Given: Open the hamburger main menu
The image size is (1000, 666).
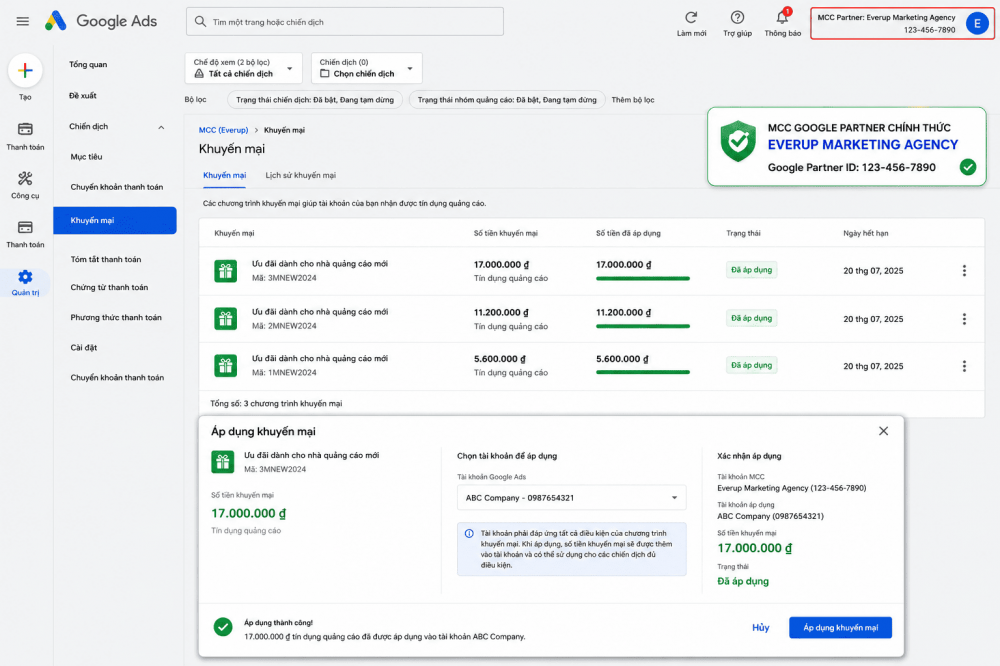Looking at the screenshot, I should click(23, 22).
